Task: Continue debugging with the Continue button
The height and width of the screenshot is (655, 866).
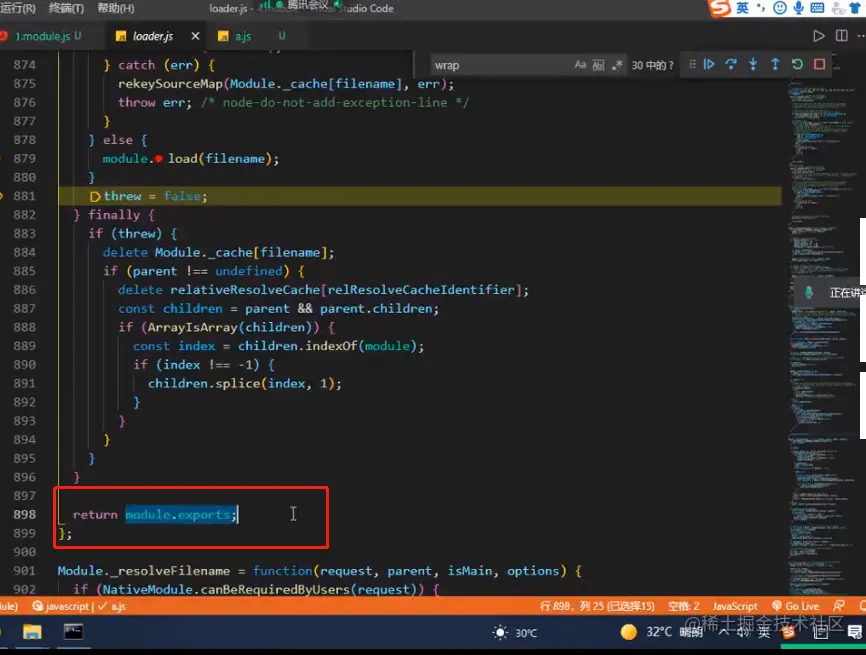Action: pyautogui.click(x=709, y=65)
